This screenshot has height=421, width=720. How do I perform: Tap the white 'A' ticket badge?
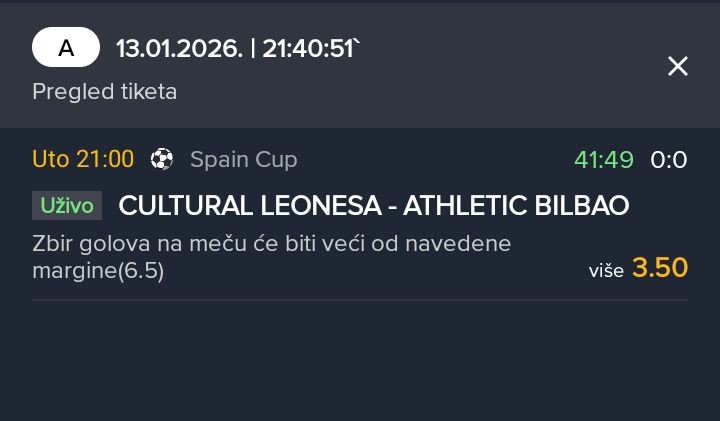(x=66, y=48)
